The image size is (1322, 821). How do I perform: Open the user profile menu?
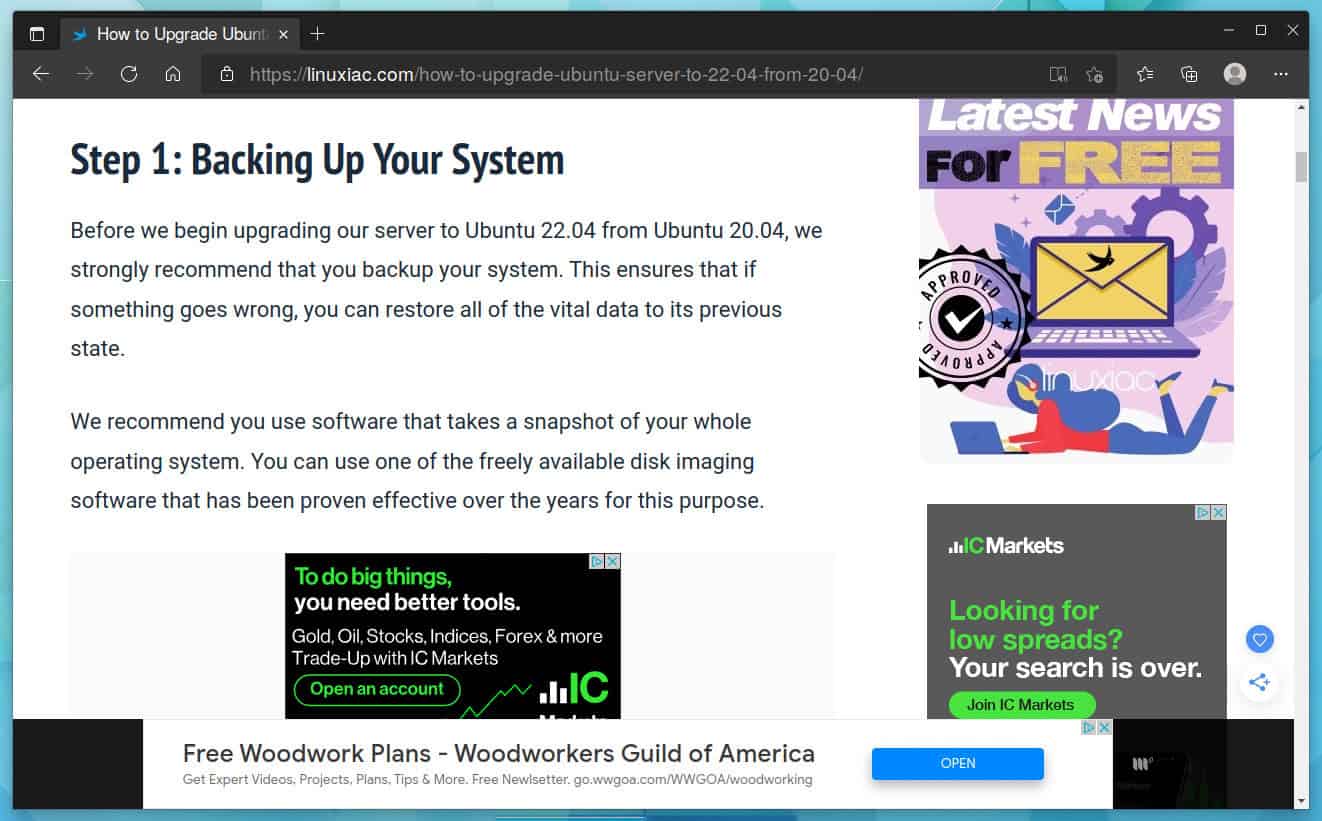pyautogui.click(x=1235, y=74)
